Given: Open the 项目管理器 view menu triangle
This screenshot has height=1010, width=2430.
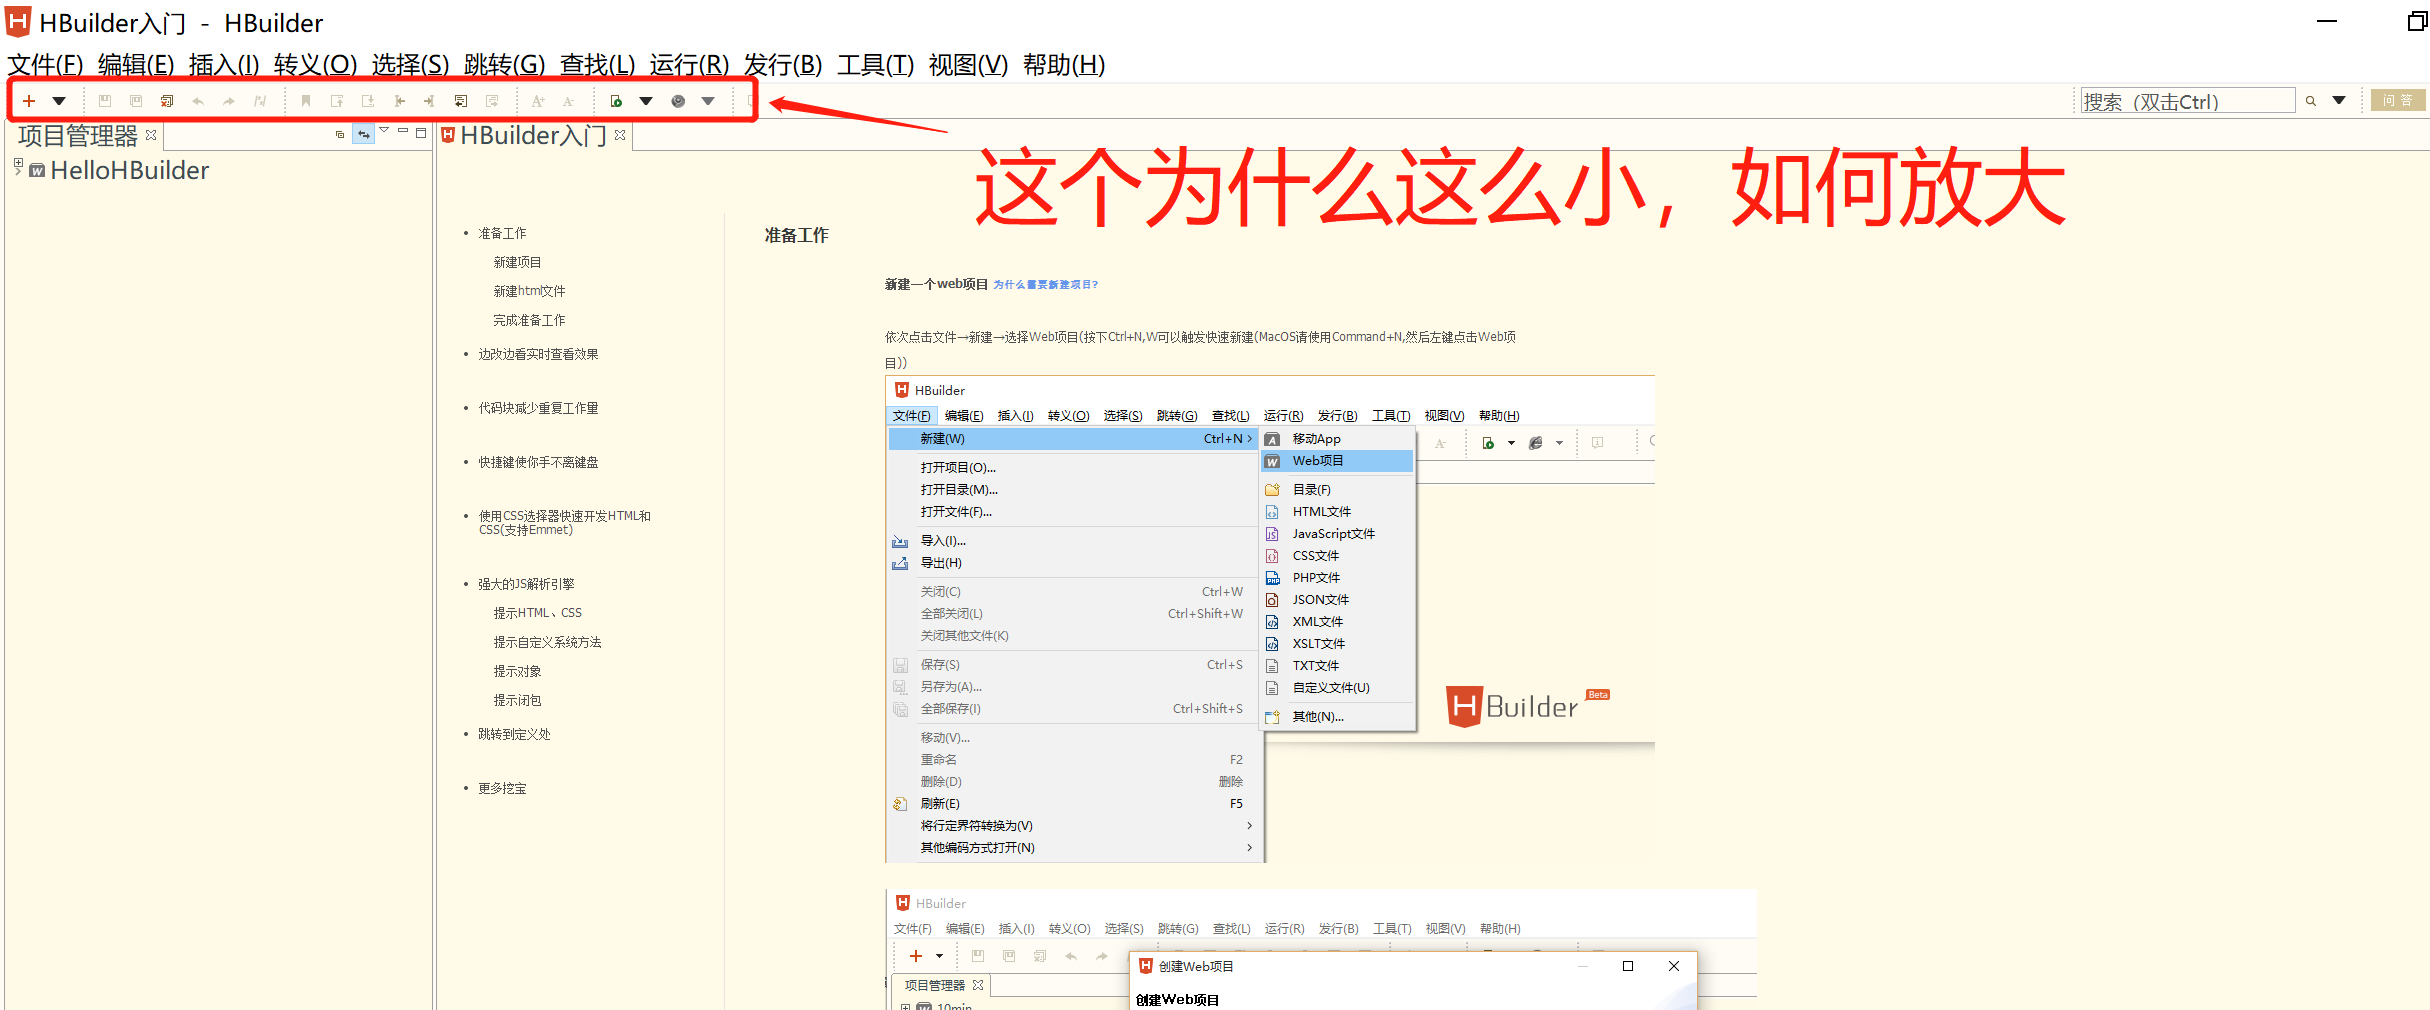Looking at the screenshot, I should click(384, 131).
